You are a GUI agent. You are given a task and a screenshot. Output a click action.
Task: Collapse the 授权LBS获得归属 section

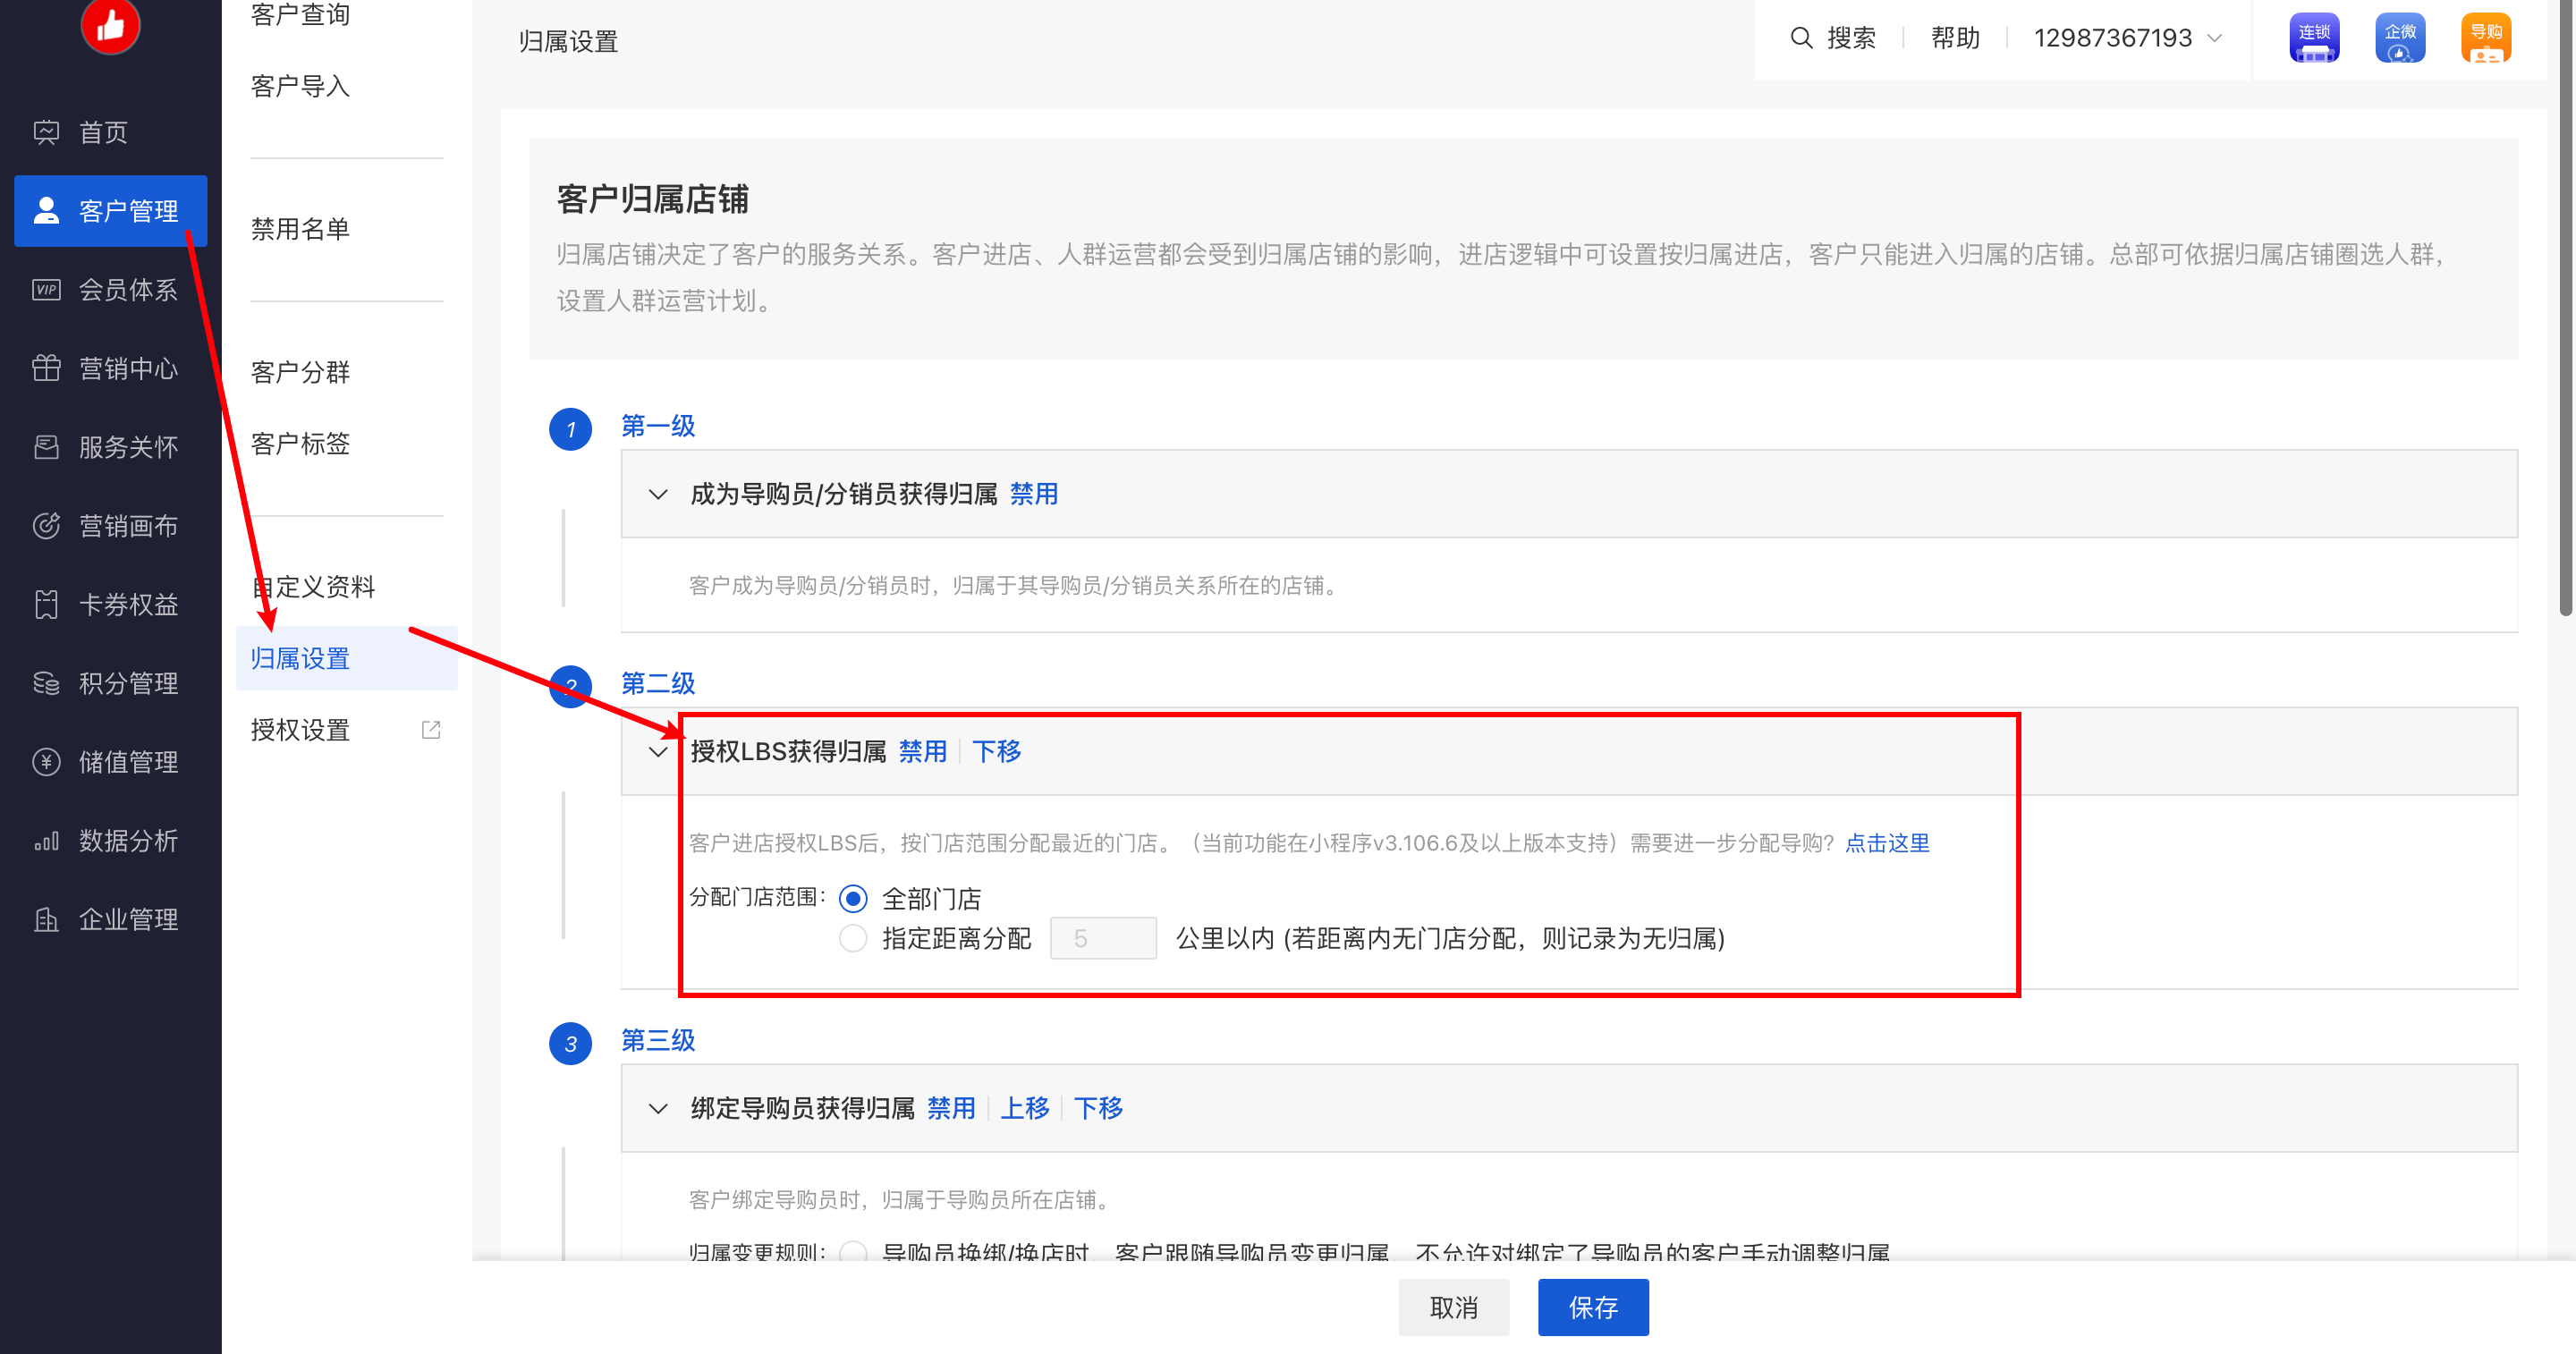(658, 751)
